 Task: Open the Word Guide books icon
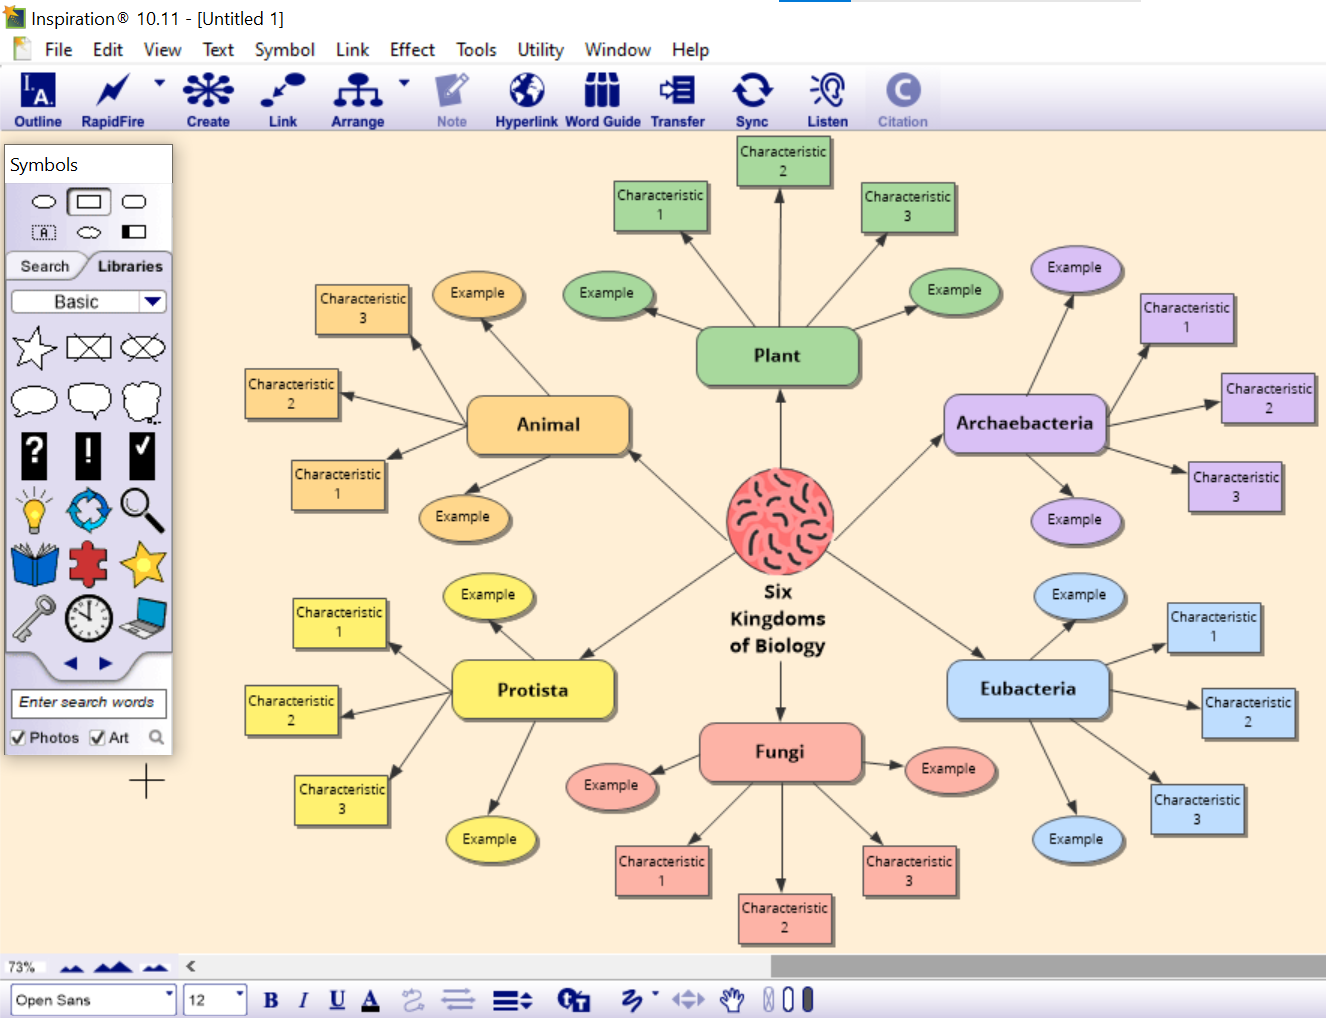(602, 100)
